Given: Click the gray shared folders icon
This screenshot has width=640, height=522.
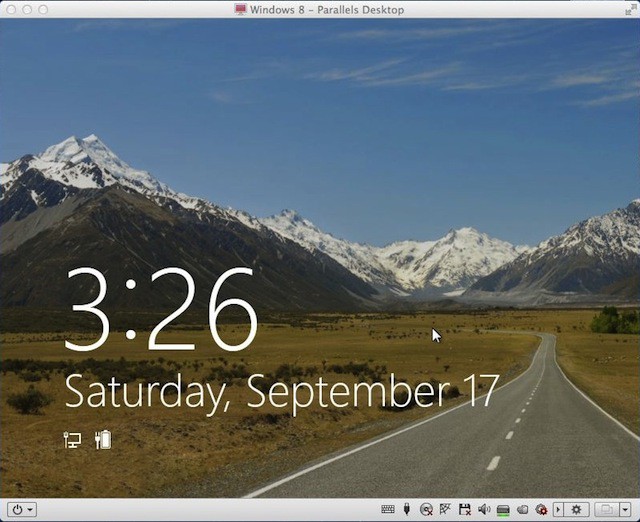Looking at the screenshot, I should point(522,509).
